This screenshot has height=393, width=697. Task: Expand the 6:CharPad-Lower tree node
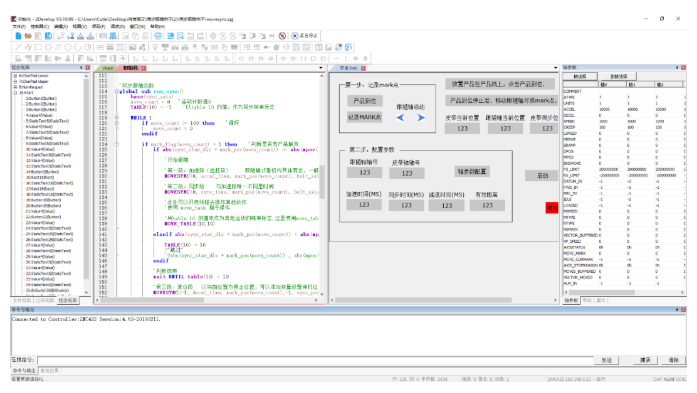coord(15,76)
